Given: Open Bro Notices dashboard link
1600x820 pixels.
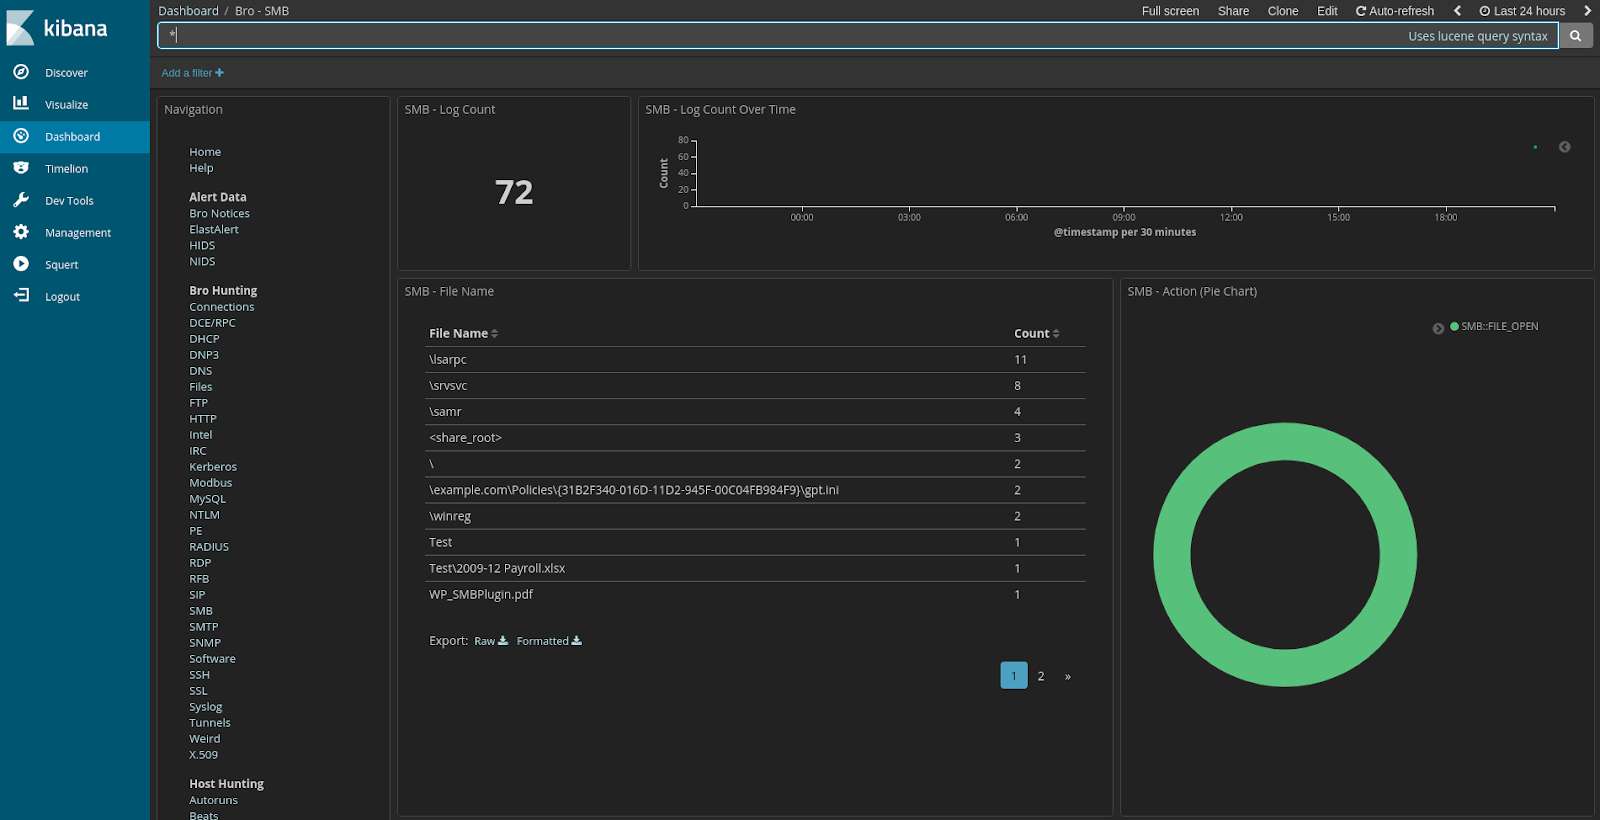Looking at the screenshot, I should [219, 213].
